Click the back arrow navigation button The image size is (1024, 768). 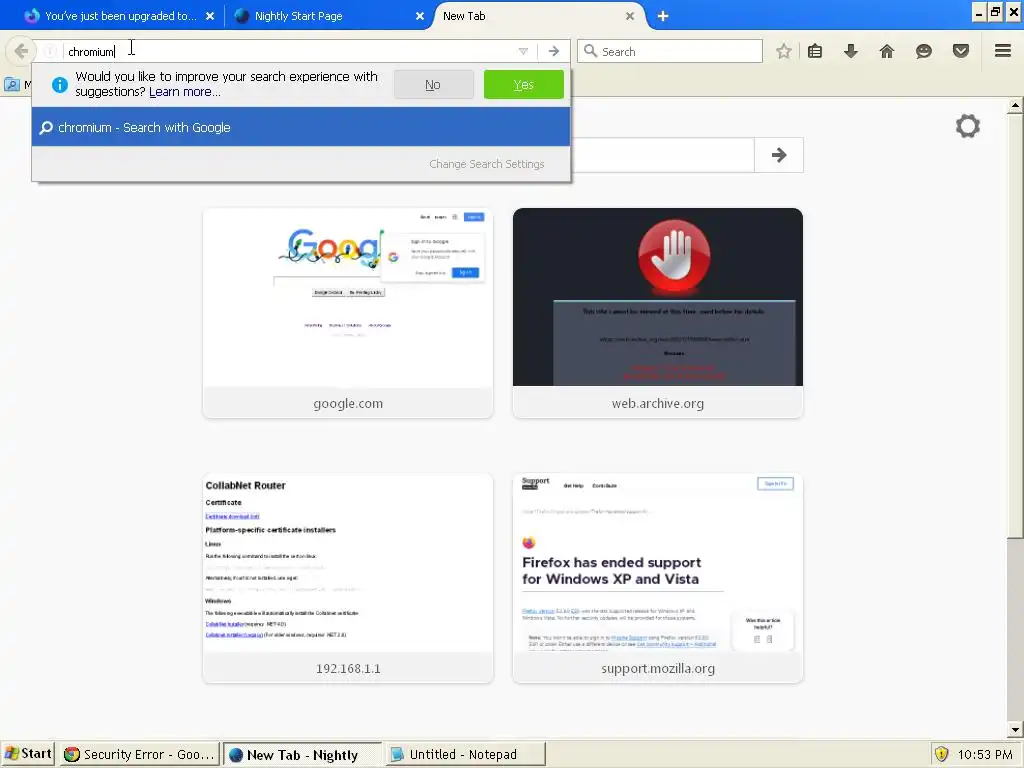(21, 51)
